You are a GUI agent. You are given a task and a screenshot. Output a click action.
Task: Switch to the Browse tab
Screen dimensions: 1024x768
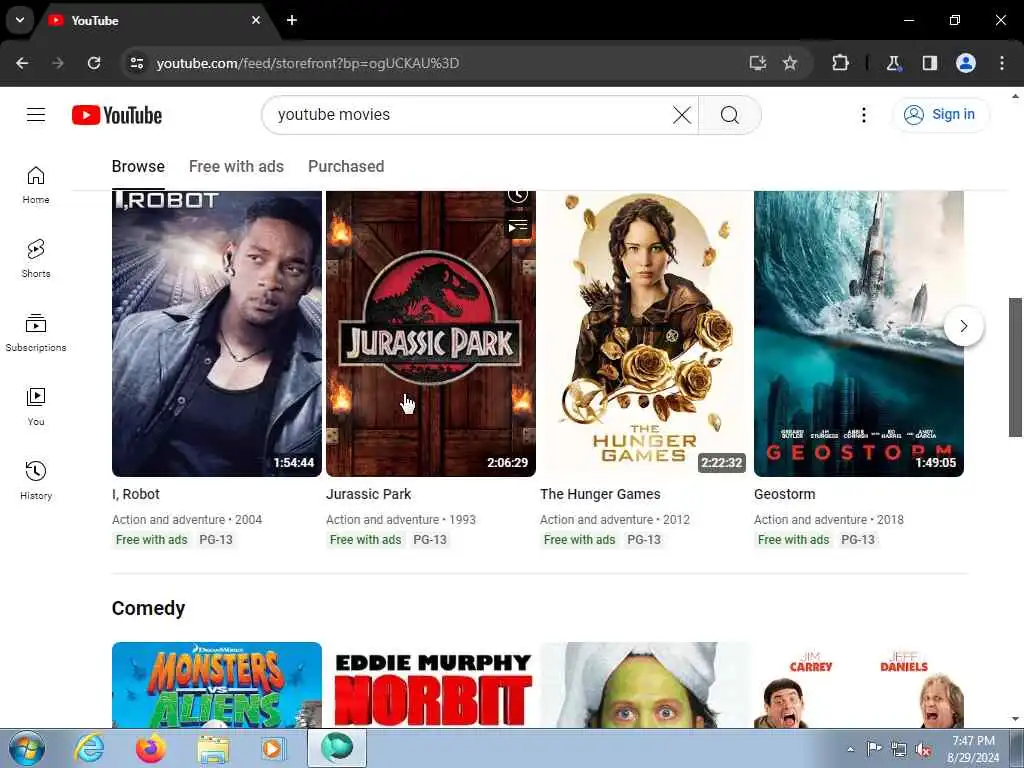(x=138, y=167)
